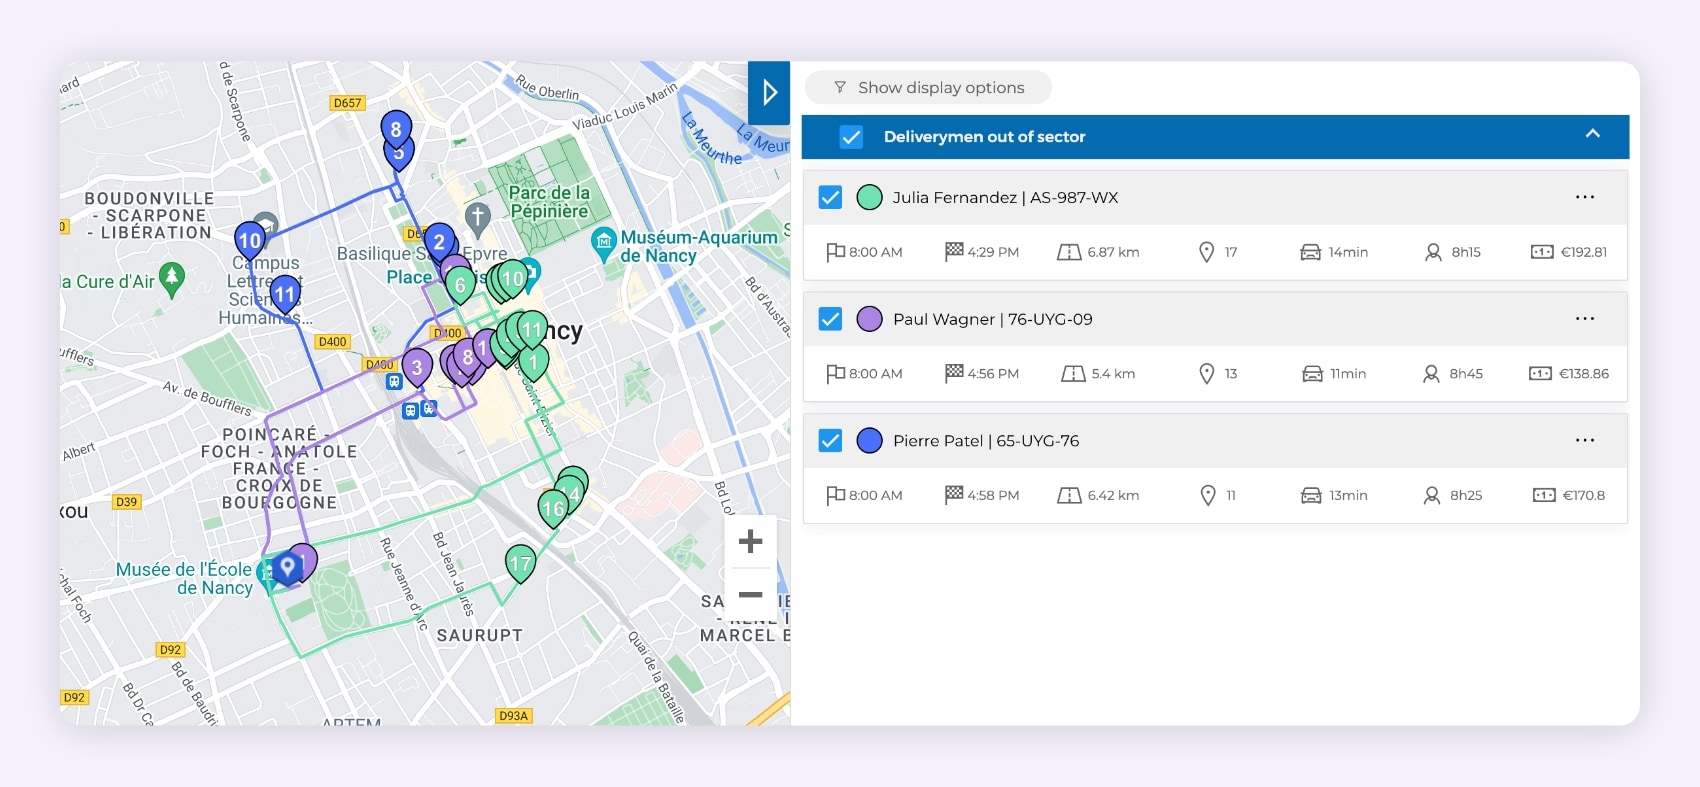Select blue map marker number 8

[x=396, y=128]
